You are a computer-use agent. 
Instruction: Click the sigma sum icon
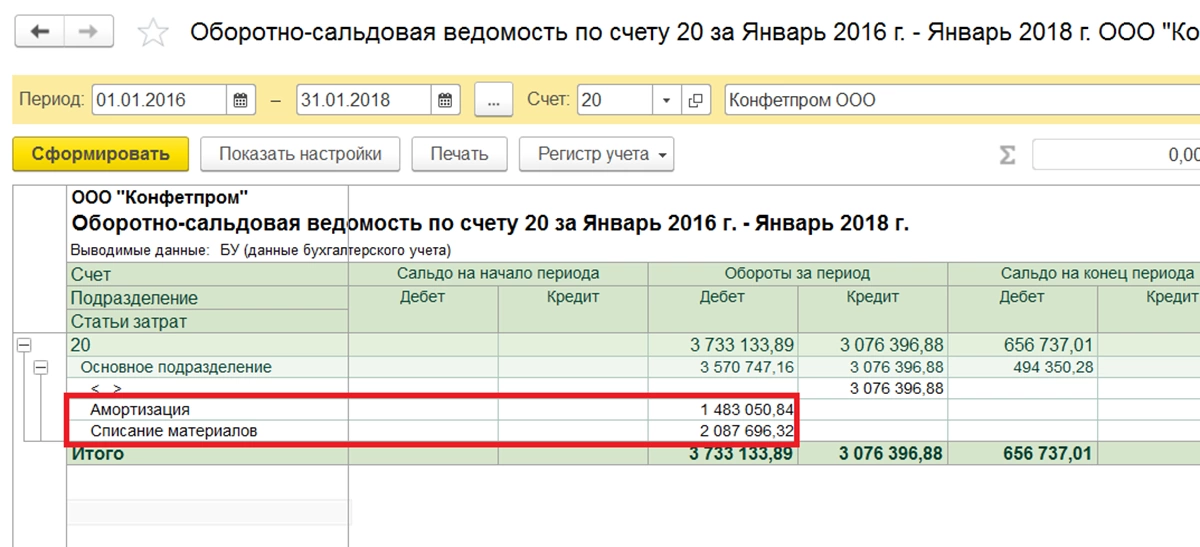[x=1007, y=155]
